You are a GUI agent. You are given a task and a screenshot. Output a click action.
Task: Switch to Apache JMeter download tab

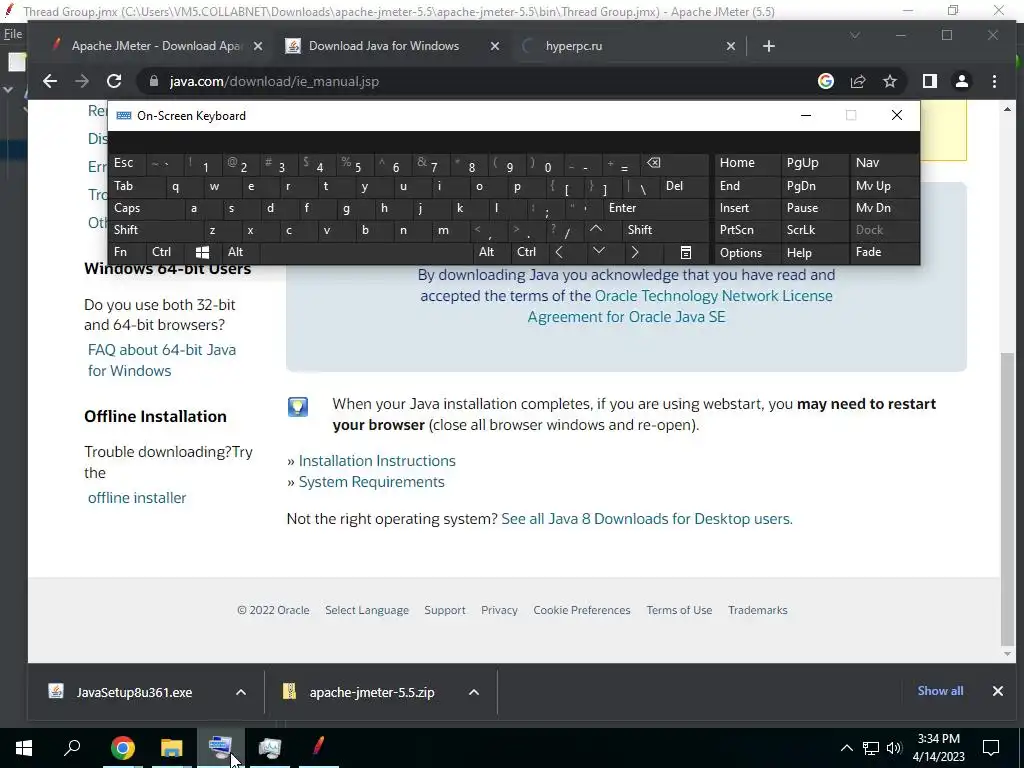[x=157, y=46]
